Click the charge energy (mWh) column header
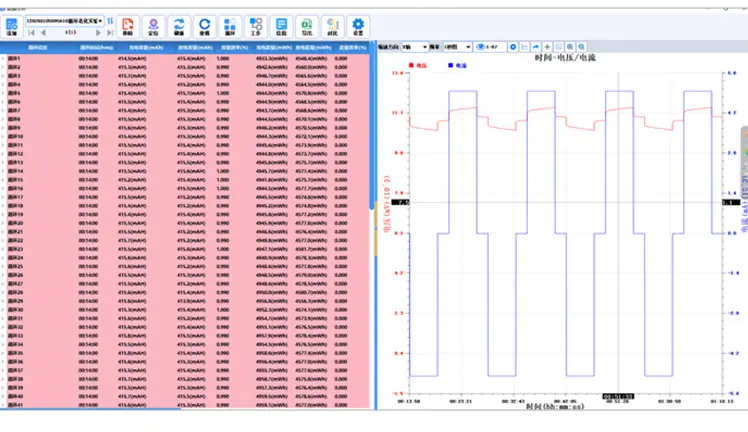This screenshot has width=748, height=432. tap(274, 48)
